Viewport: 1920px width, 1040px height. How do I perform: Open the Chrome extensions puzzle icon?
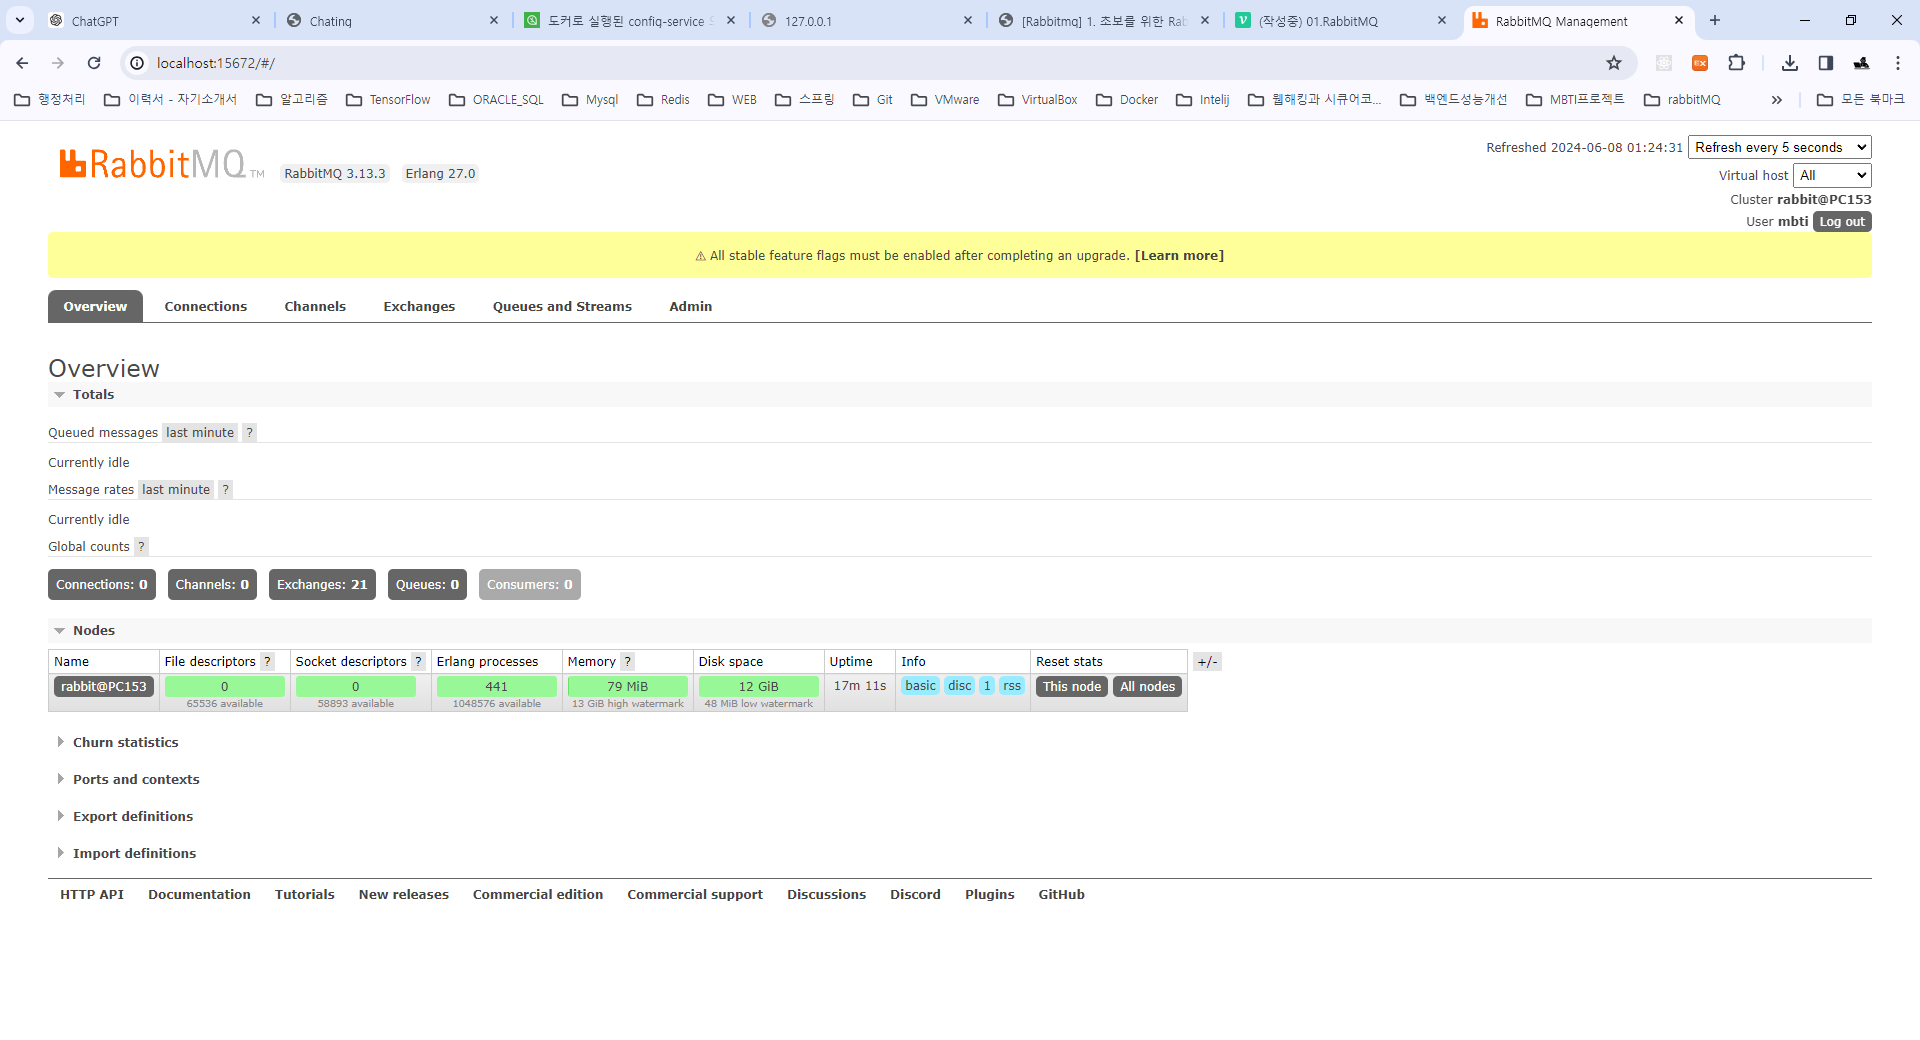pyautogui.click(x=1737, y=63)
